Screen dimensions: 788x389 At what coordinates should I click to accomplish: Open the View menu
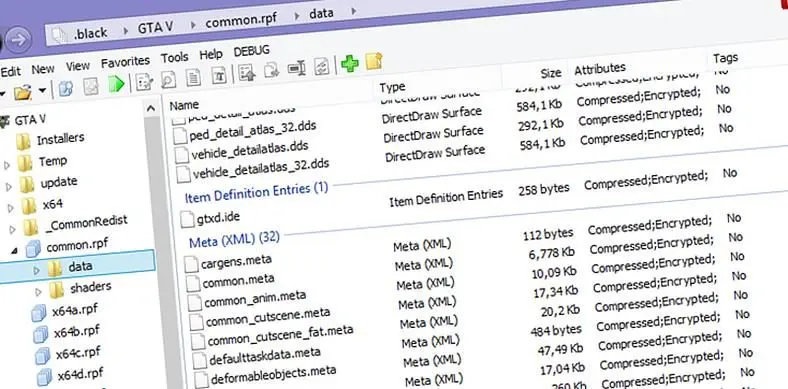(77, 65)
